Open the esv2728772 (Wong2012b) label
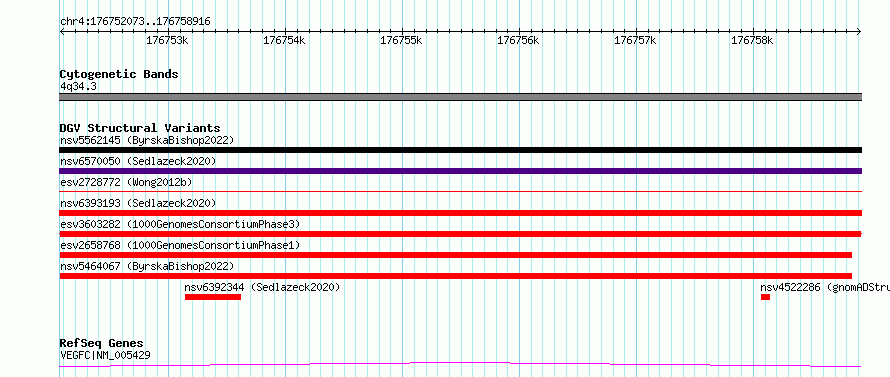The height and width of the screenshot is (377, 890). pyautogui.click(x=126, y=182)
